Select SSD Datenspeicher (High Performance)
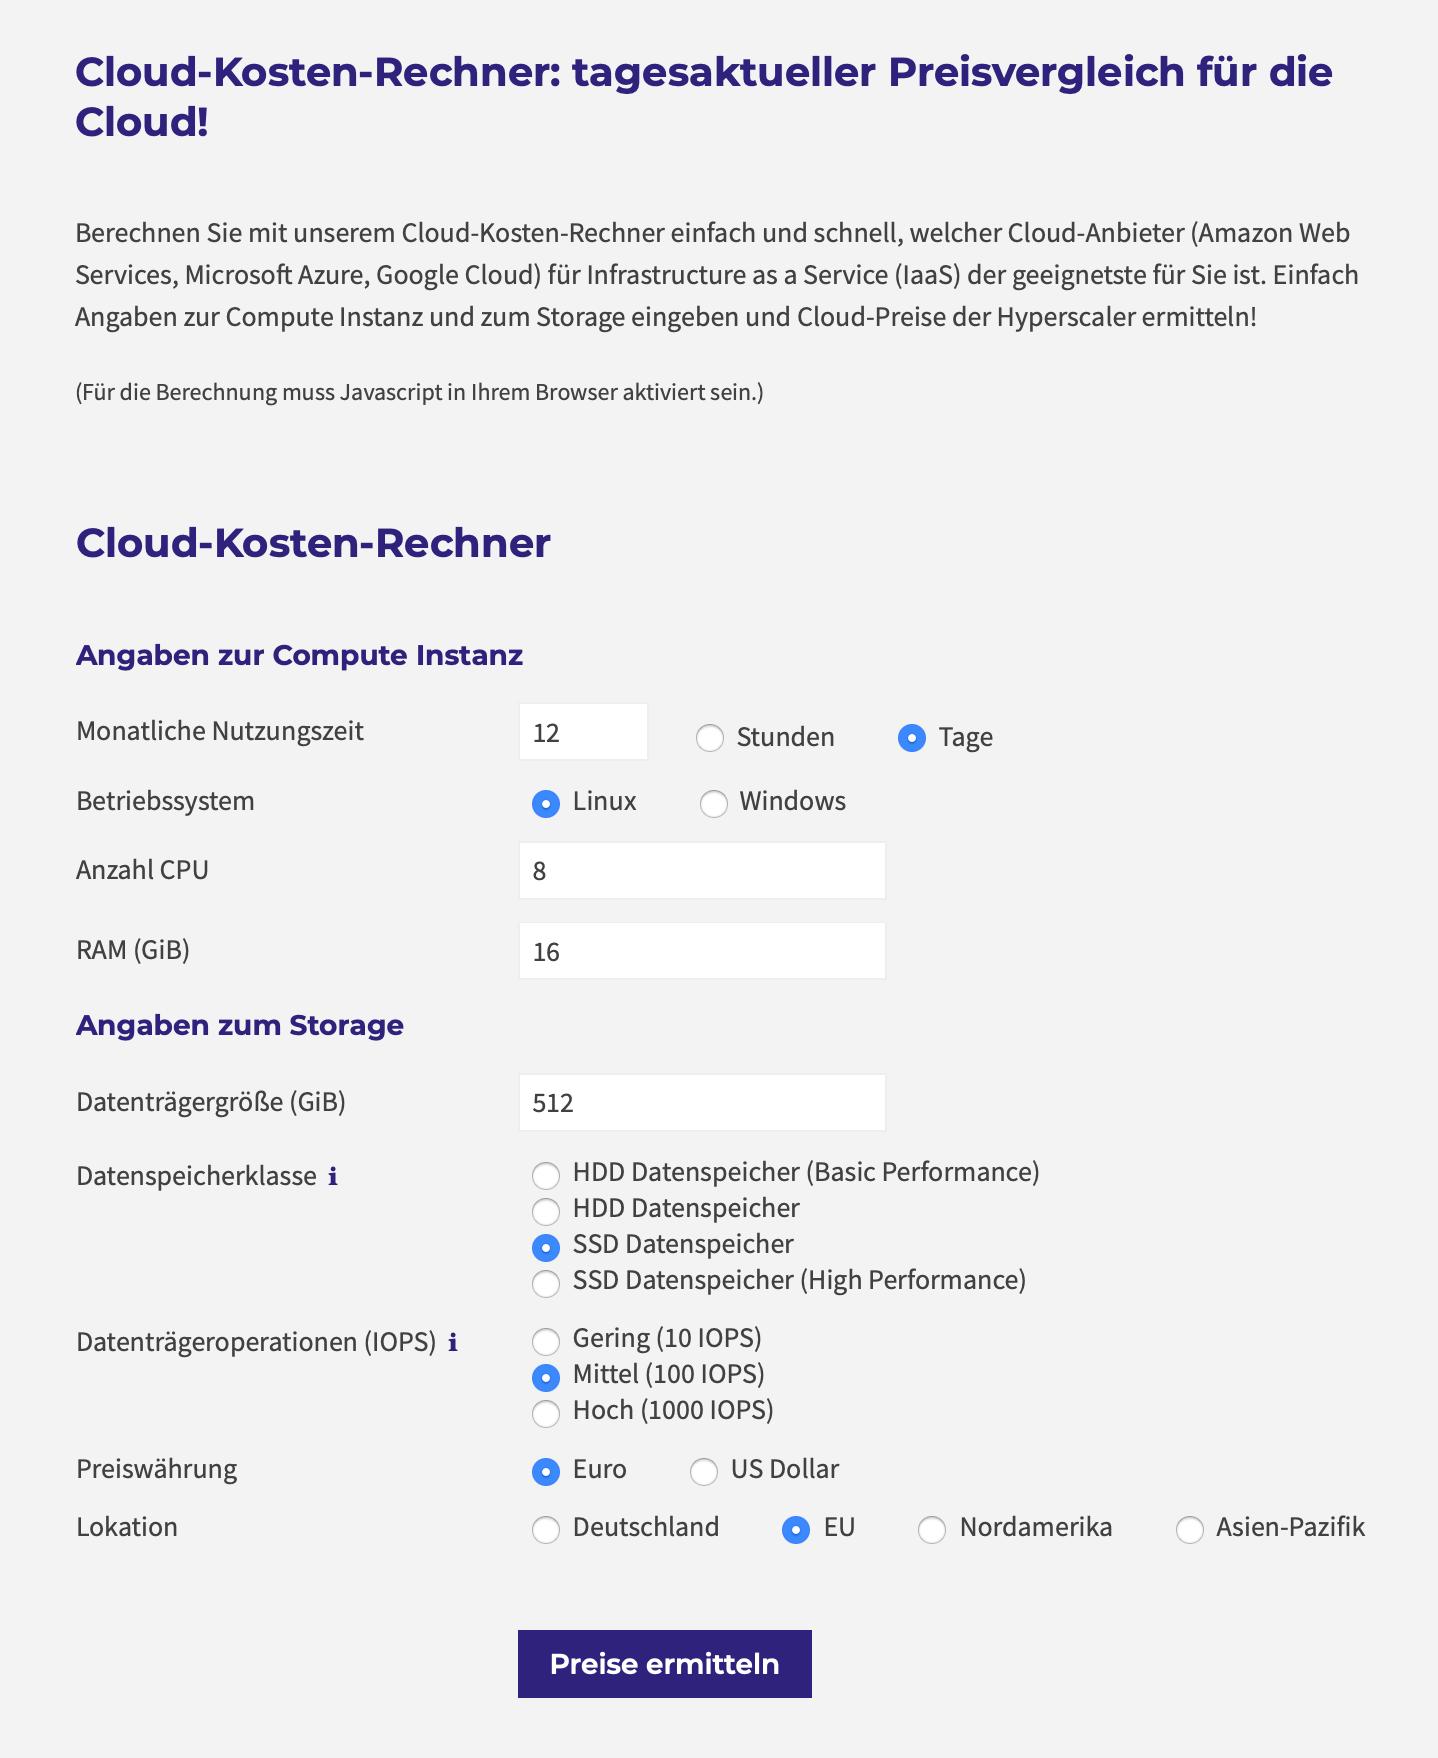 pos(546,1283)
